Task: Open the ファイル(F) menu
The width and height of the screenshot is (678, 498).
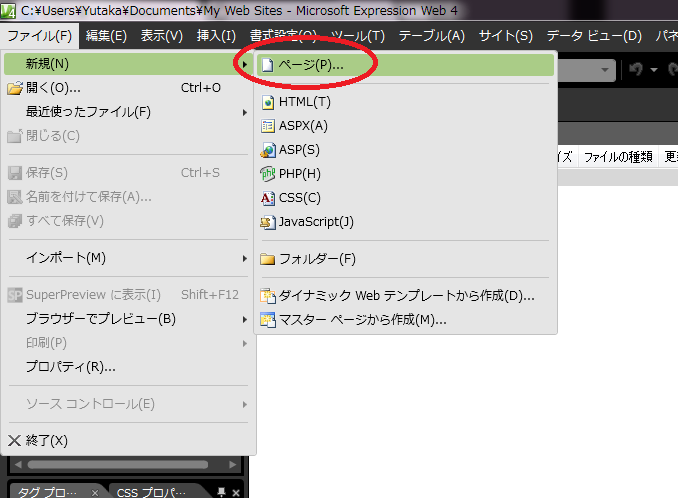Action: 40,36
